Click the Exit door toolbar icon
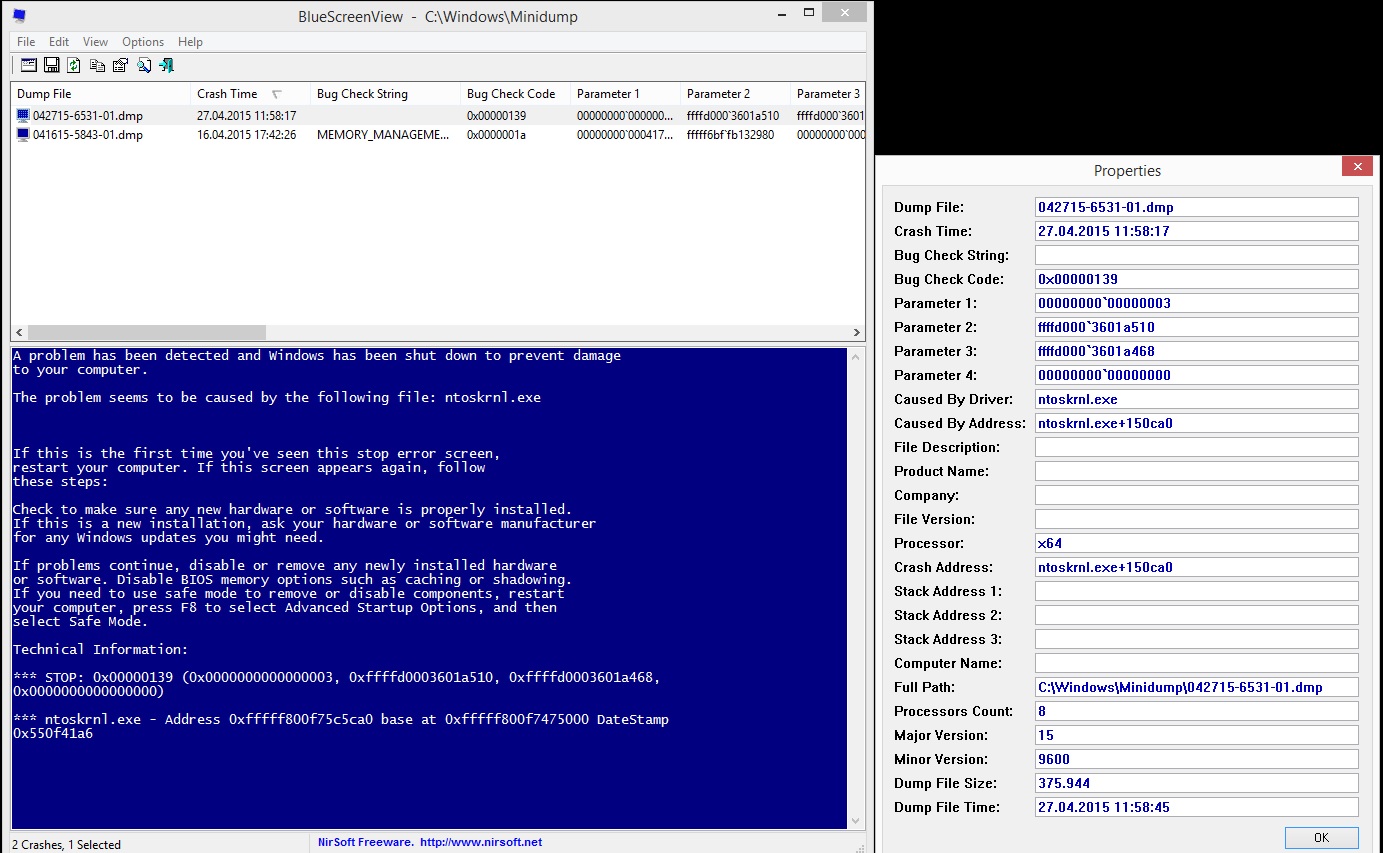The height and width of the screenshot is (853, 1383). coord(166,65)
